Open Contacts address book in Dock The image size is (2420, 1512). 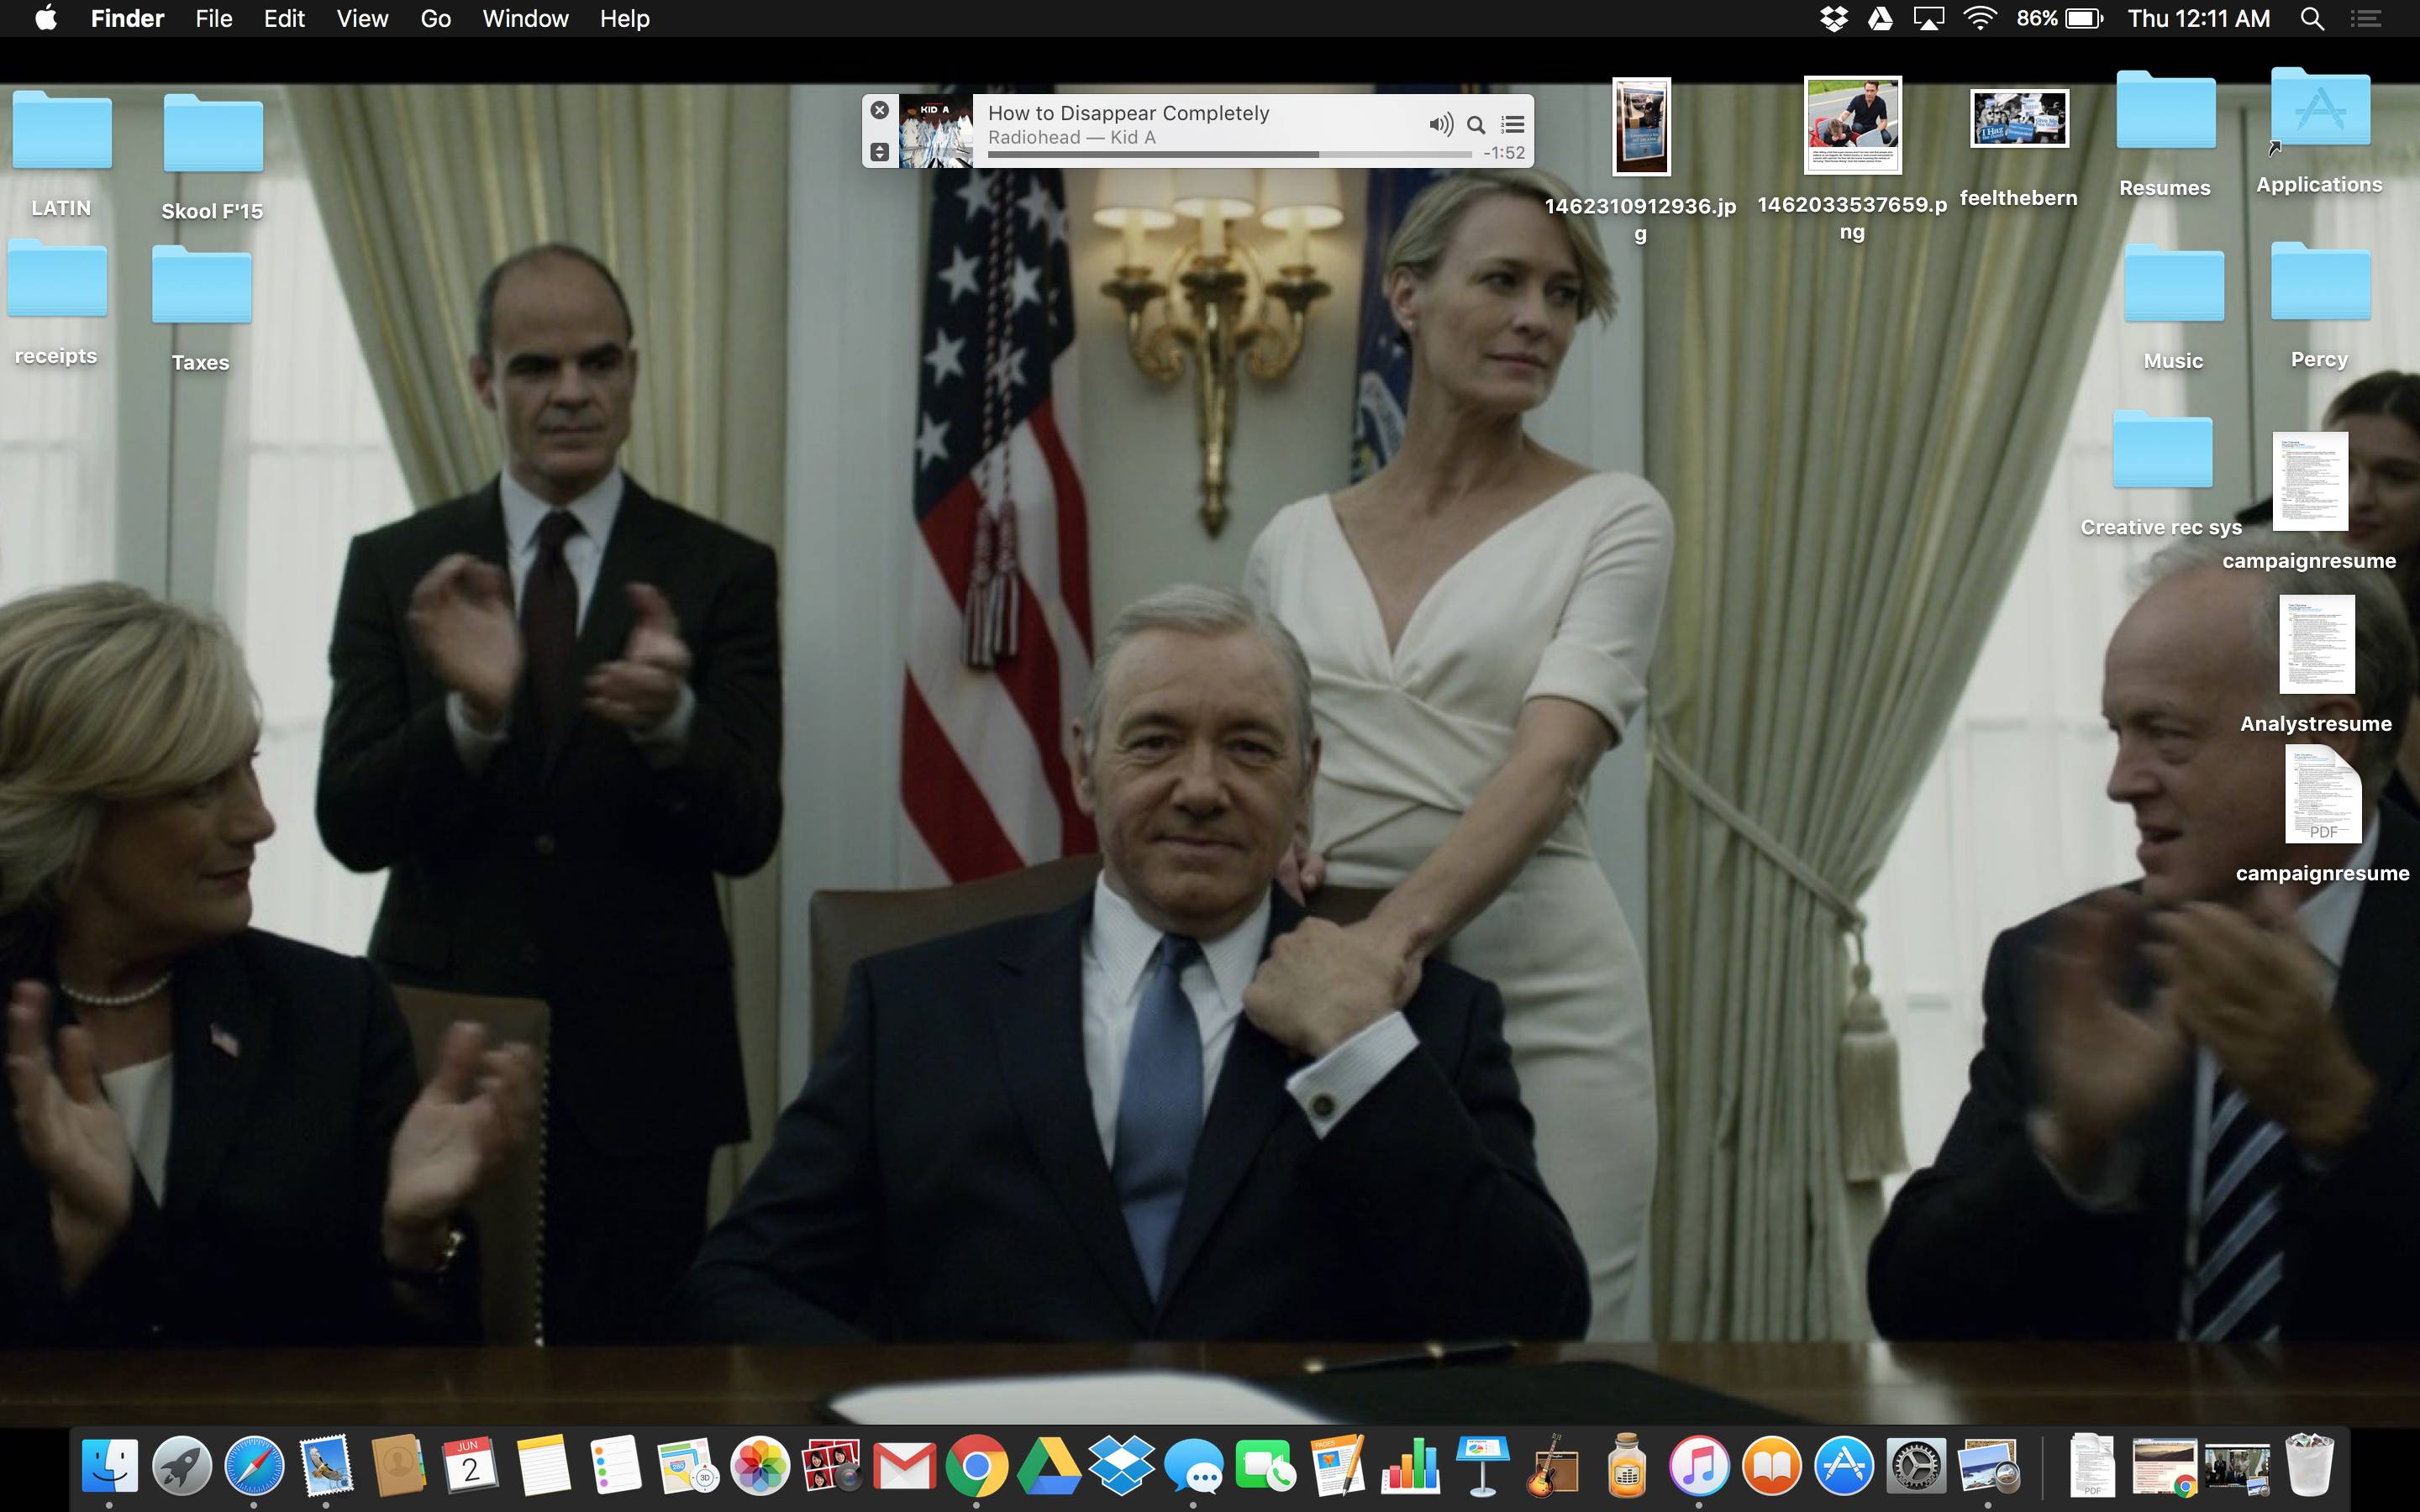pyautogui.click(x=398, y=1466)
